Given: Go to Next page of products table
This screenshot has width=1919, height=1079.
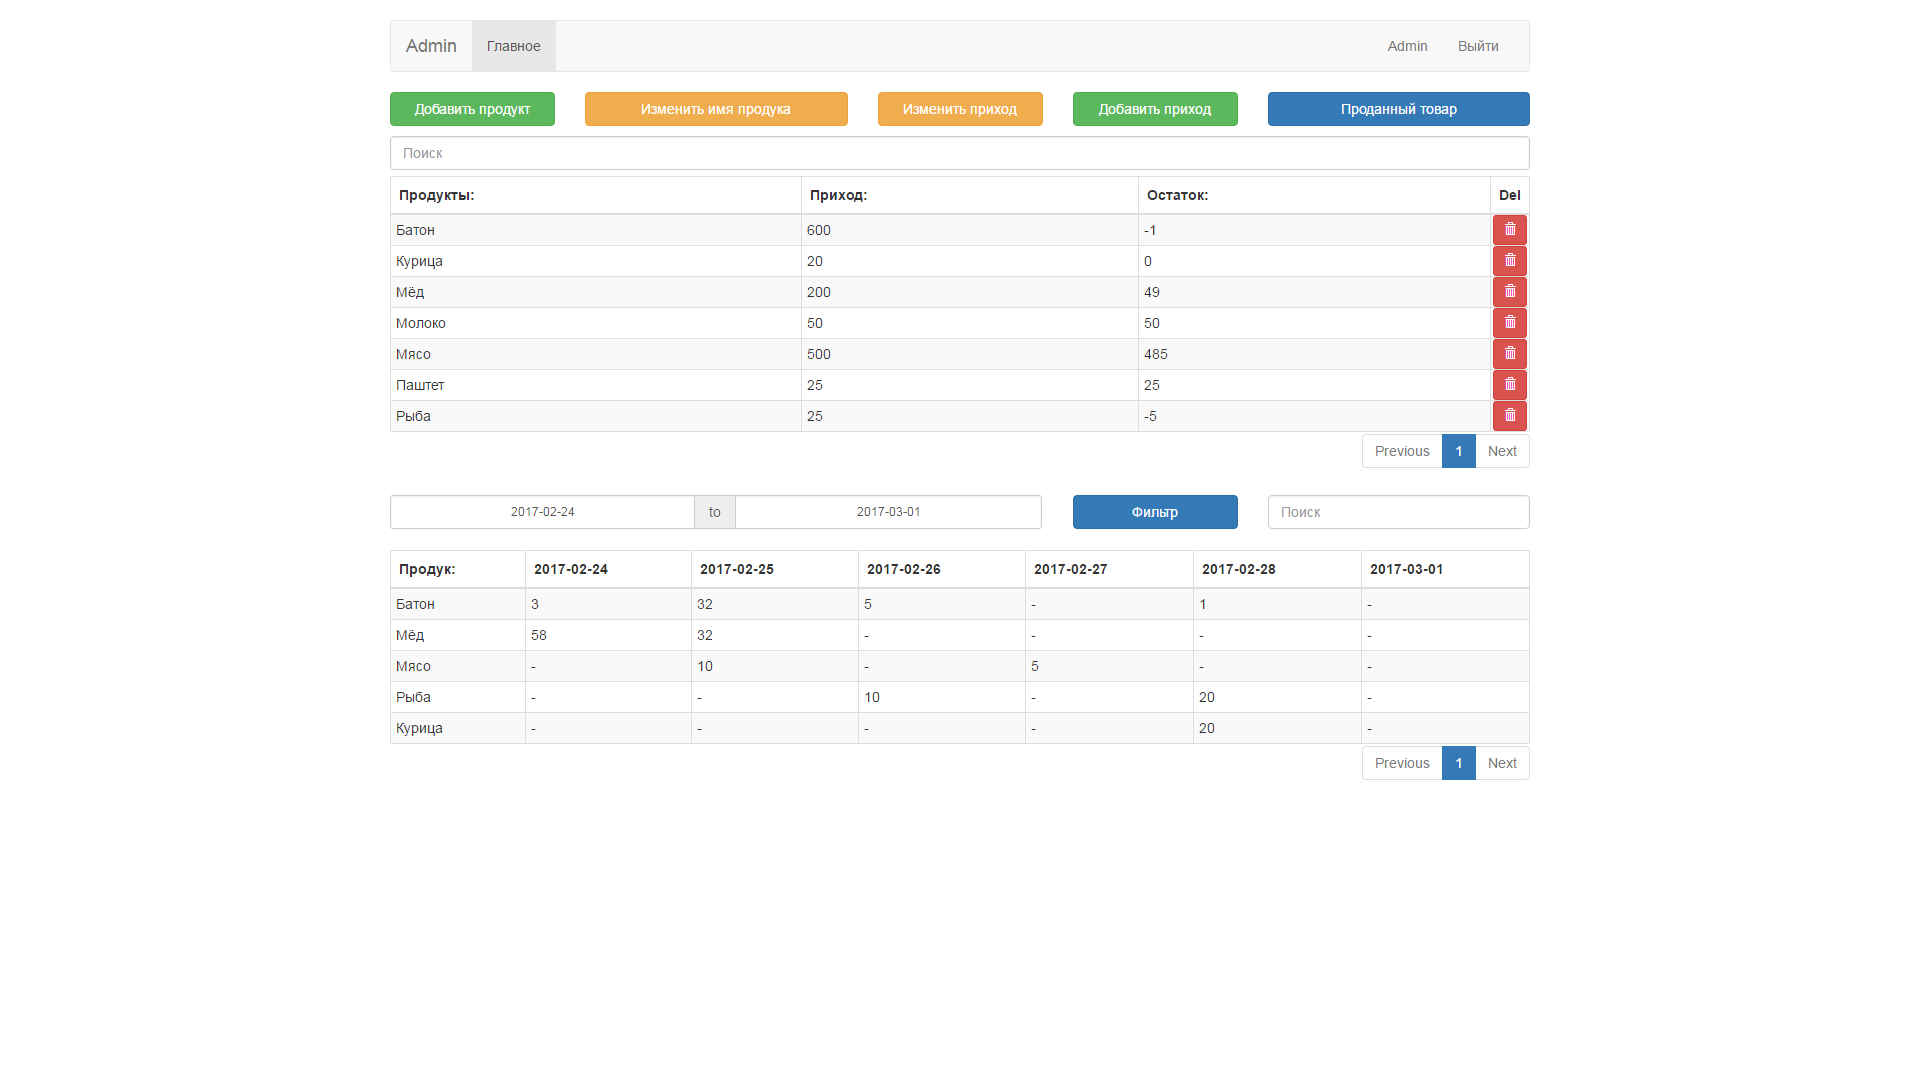Looking at the screenshot, I should [1502, 451].
